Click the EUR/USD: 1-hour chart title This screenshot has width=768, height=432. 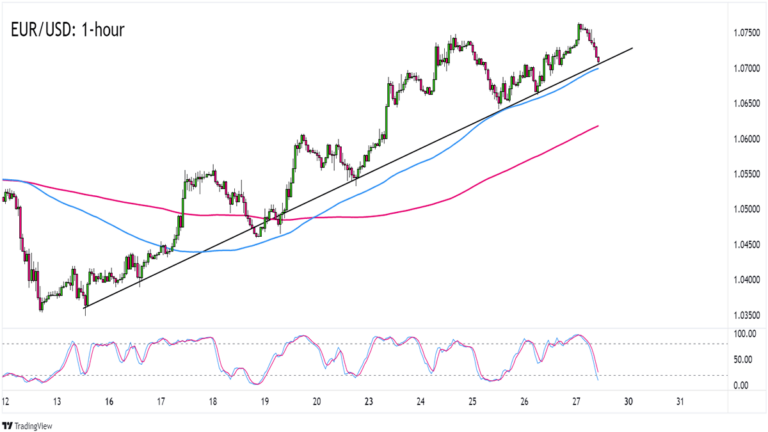coord(68,30)
